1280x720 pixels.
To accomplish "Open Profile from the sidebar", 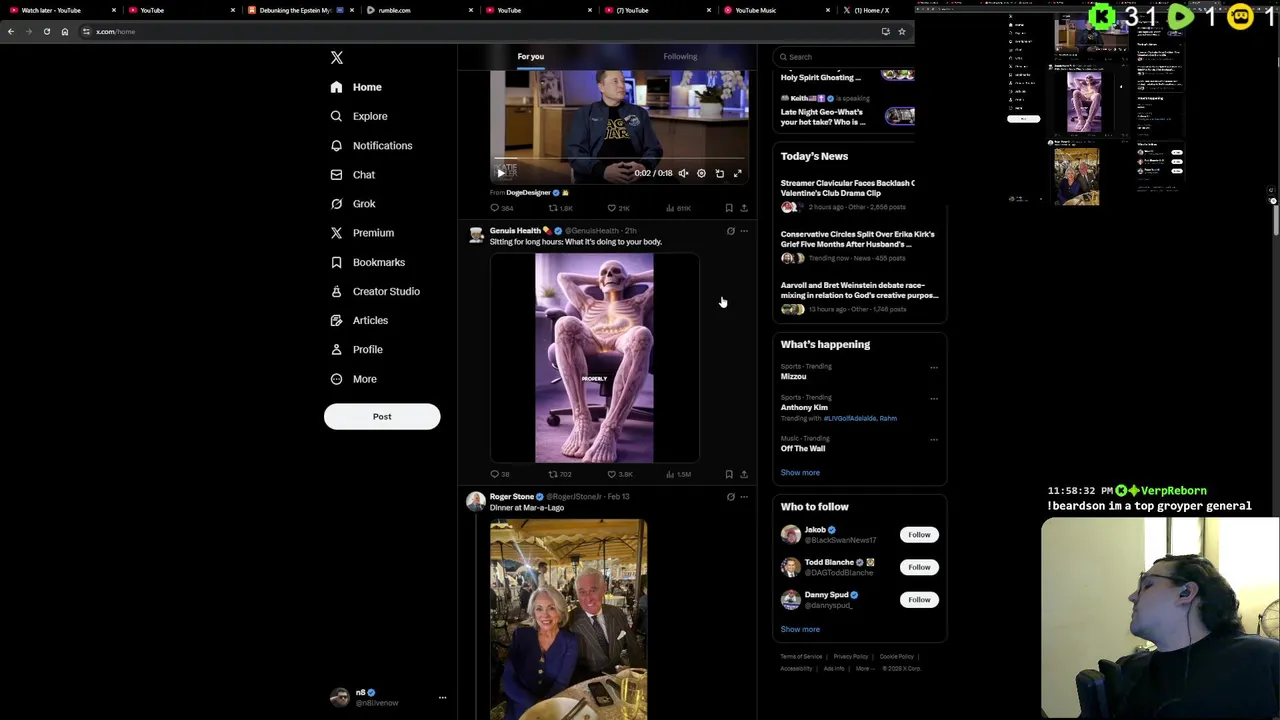I will 357,349.
